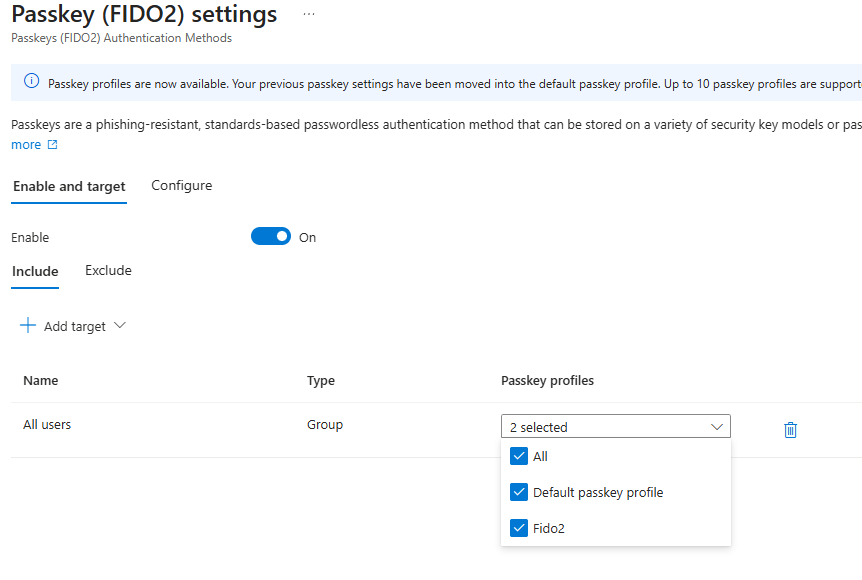Click the Add target button label
862x580 pixels.
pos(75,327)
